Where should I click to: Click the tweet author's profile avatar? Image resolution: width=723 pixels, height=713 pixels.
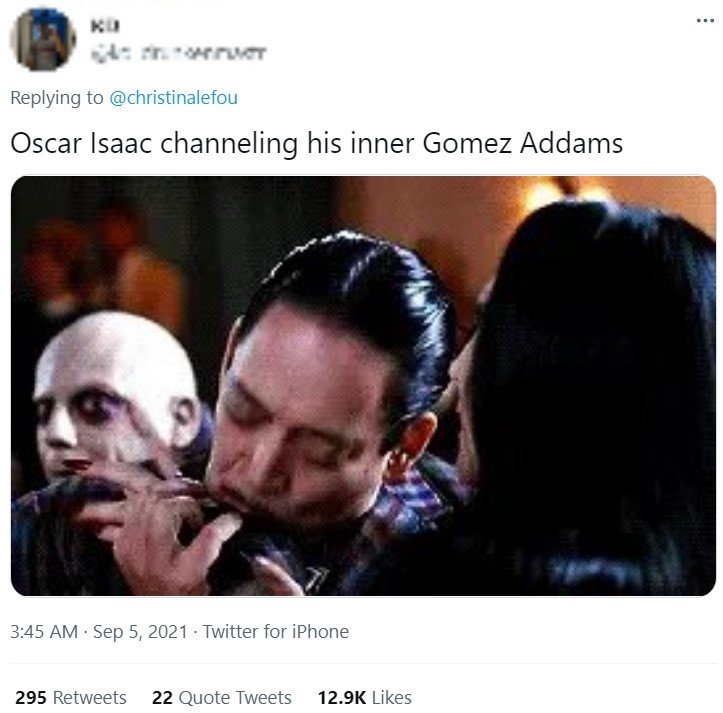point(43,40)
